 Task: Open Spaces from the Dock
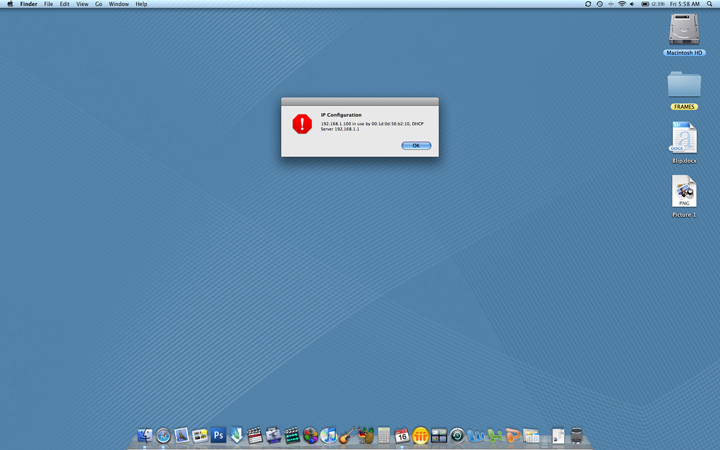click(x=439, y=435)
